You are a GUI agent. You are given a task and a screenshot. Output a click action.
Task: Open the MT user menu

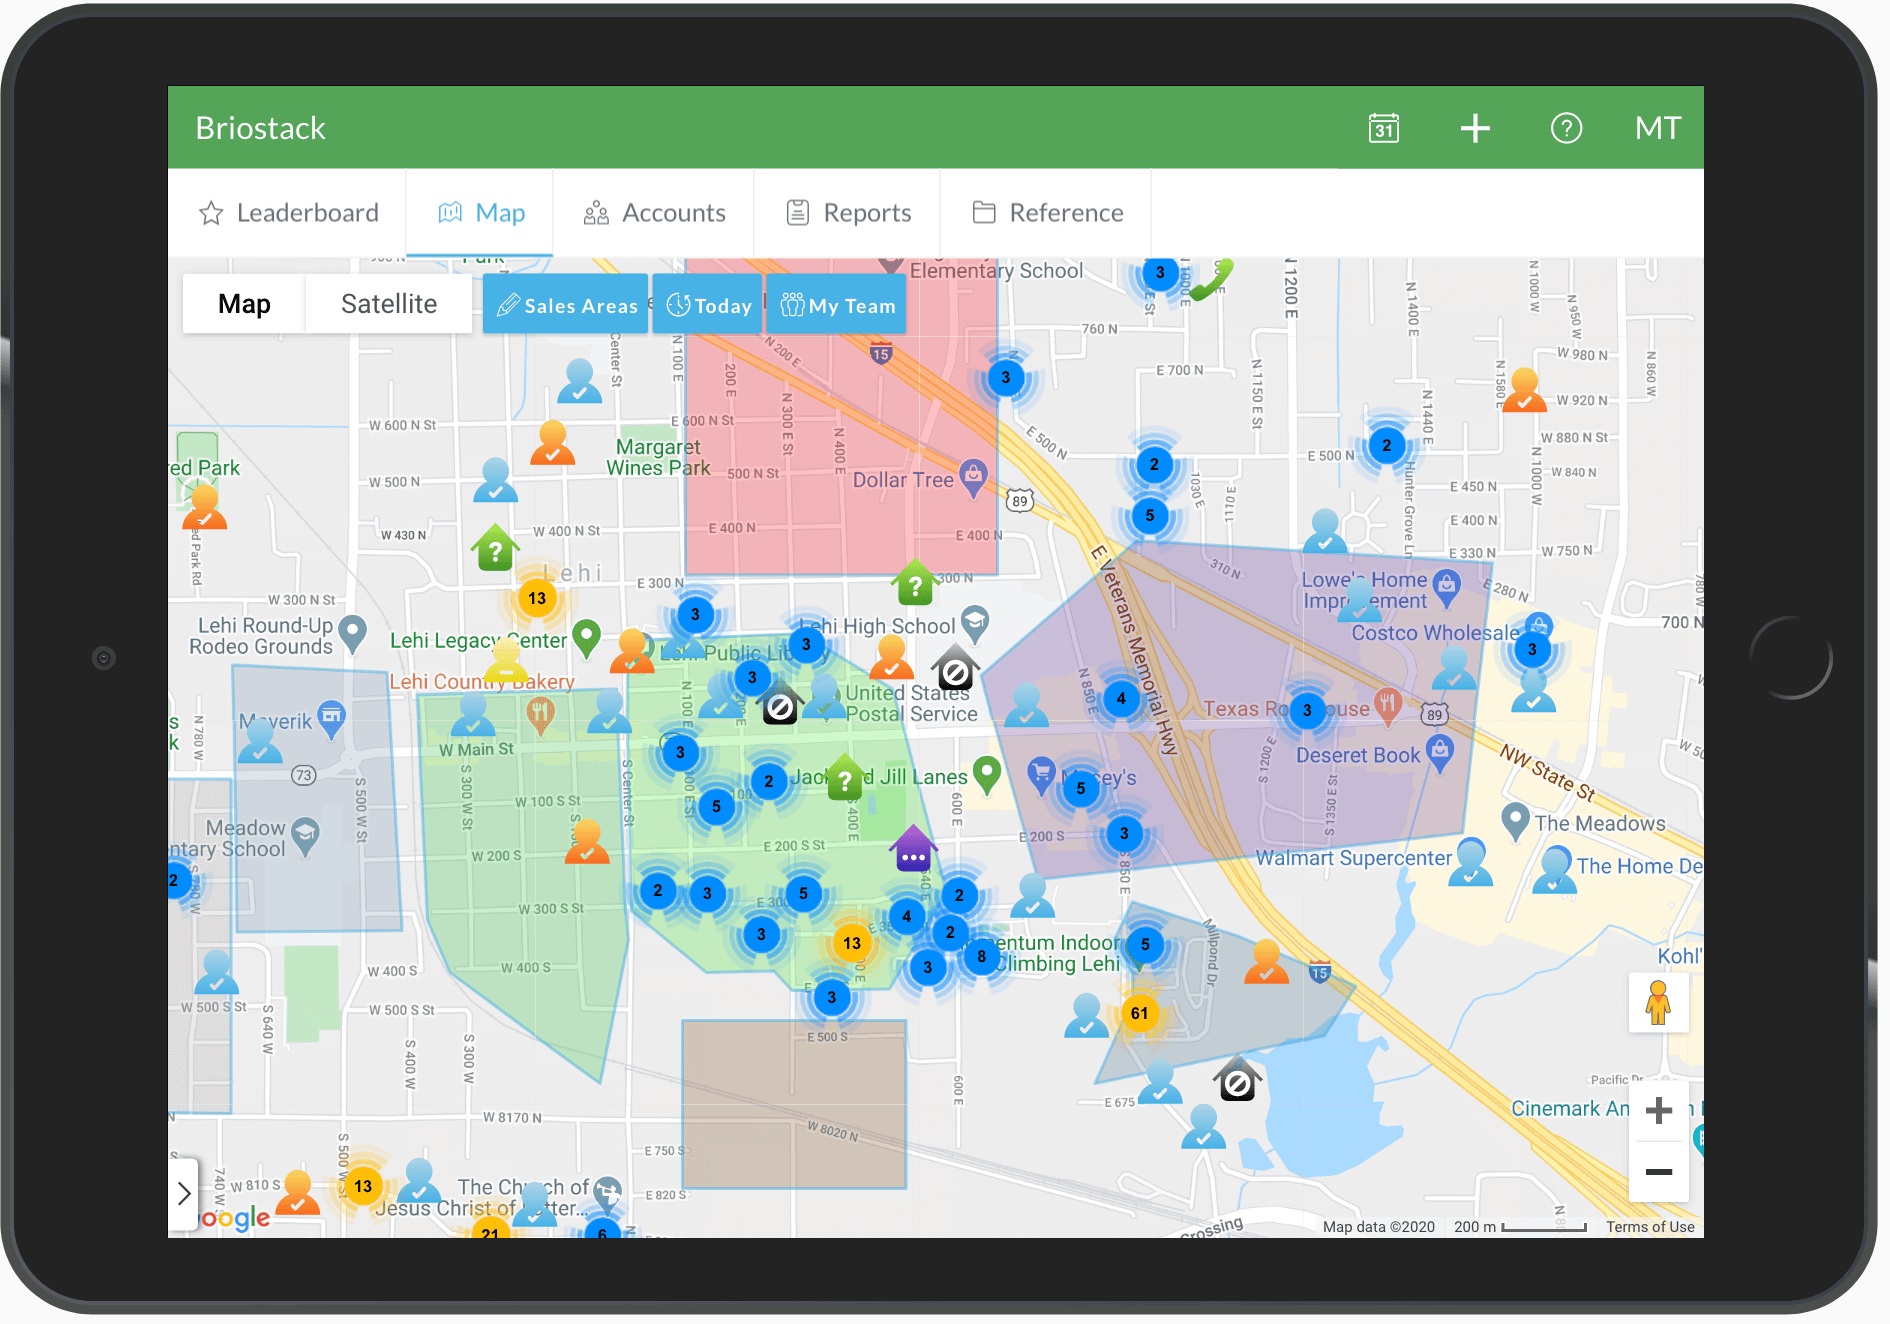click(1658, 128)
